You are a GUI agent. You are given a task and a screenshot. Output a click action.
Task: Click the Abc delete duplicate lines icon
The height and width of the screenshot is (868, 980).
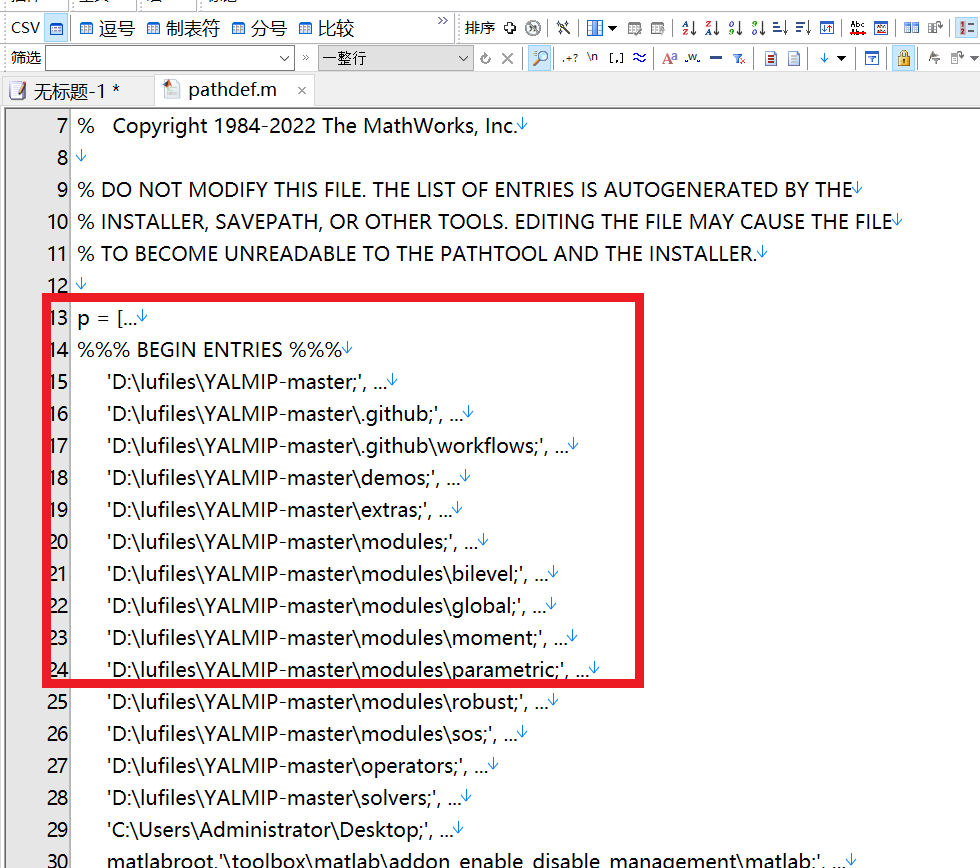[858, 28]
